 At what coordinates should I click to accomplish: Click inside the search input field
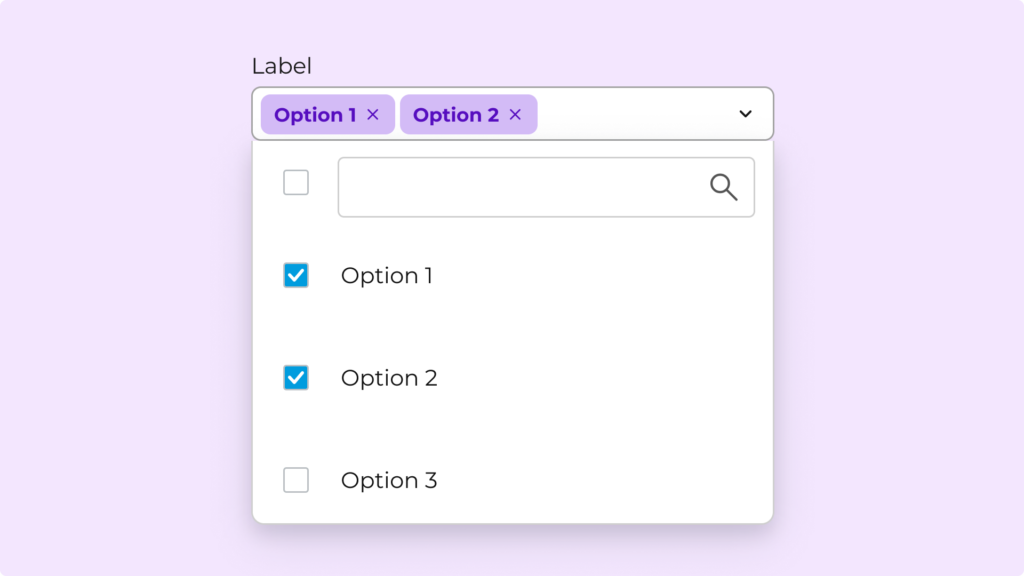[x=520, y=187]
